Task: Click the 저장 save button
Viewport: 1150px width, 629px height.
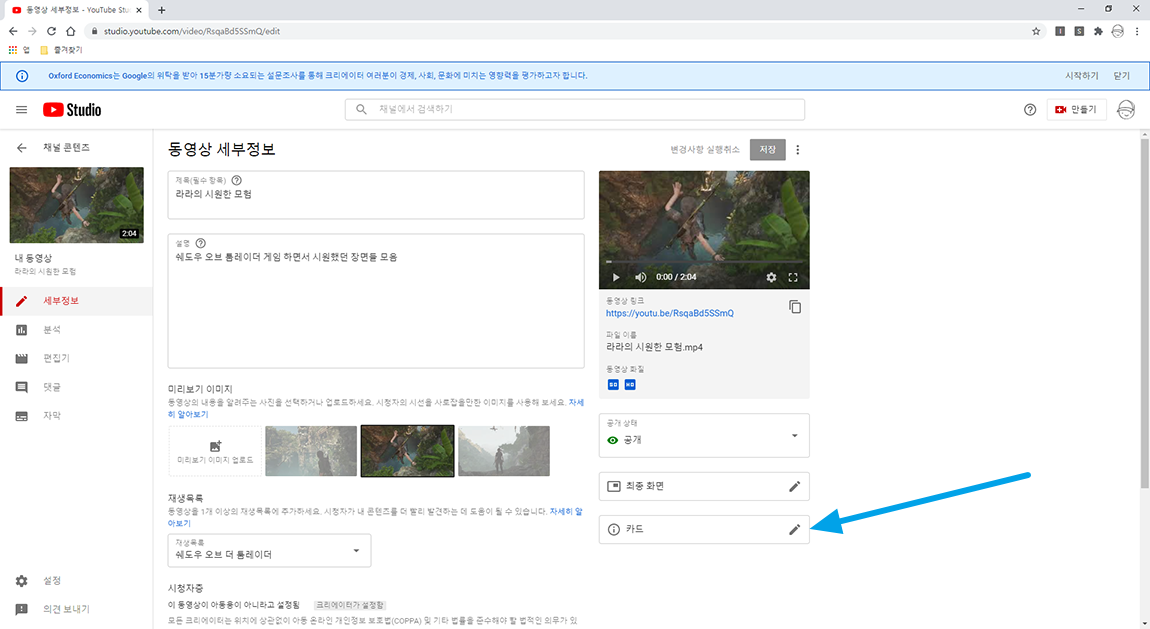Action: [x=767, y=150]
